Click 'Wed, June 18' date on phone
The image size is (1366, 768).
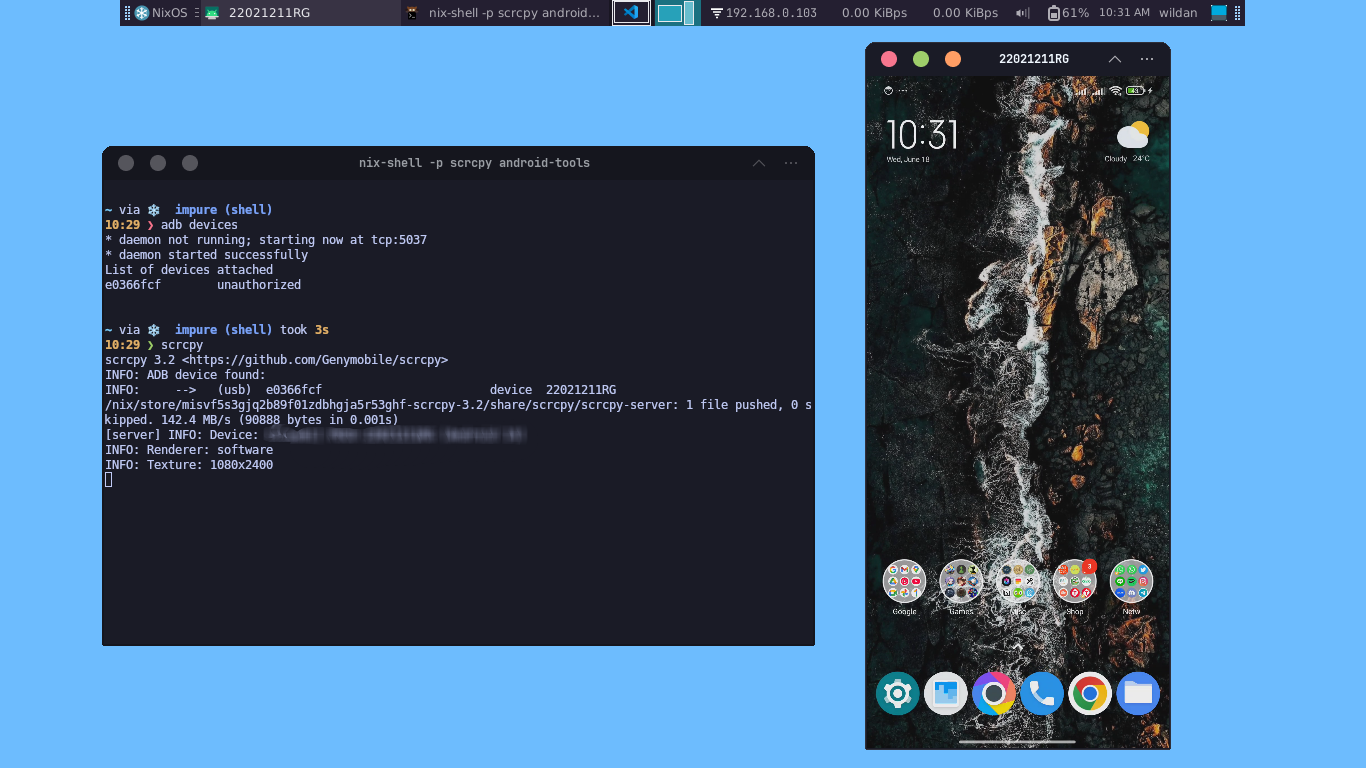pyautogui.click(x=907, y=159)
